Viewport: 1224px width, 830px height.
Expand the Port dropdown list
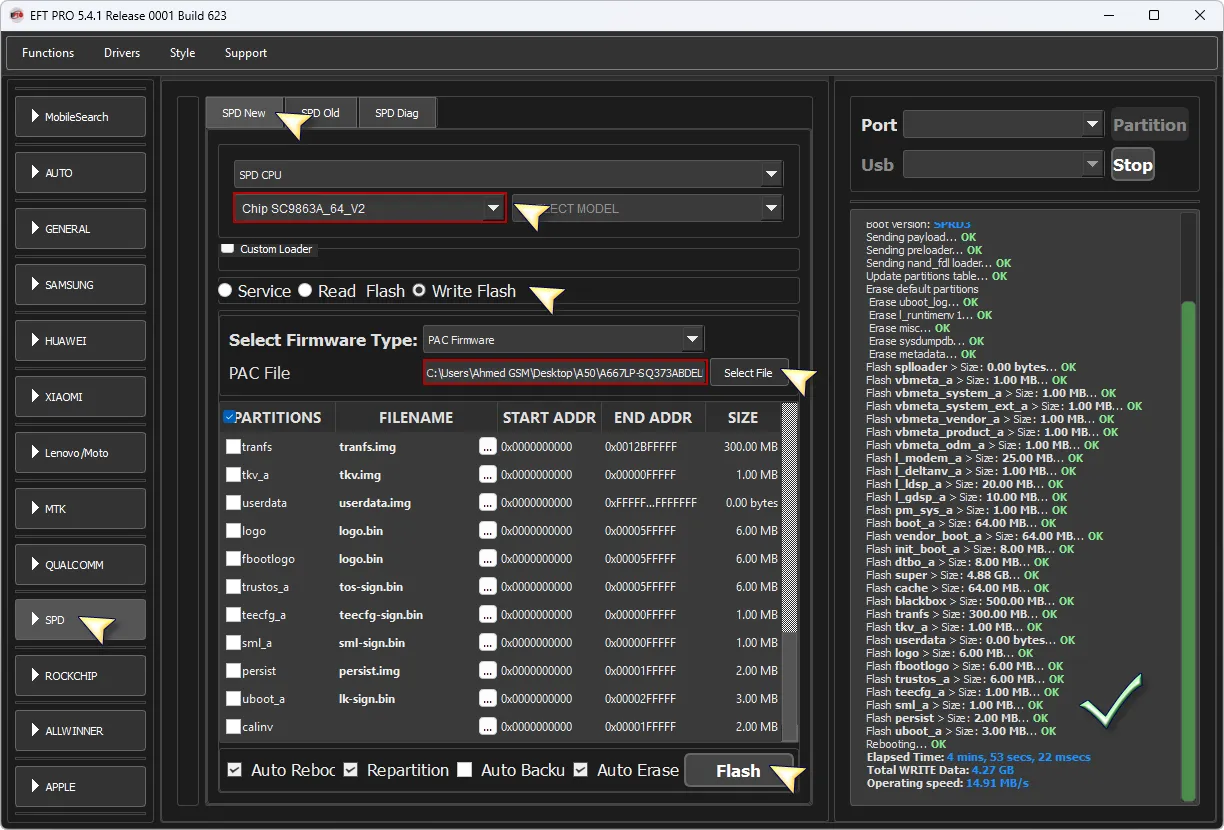1092,125
